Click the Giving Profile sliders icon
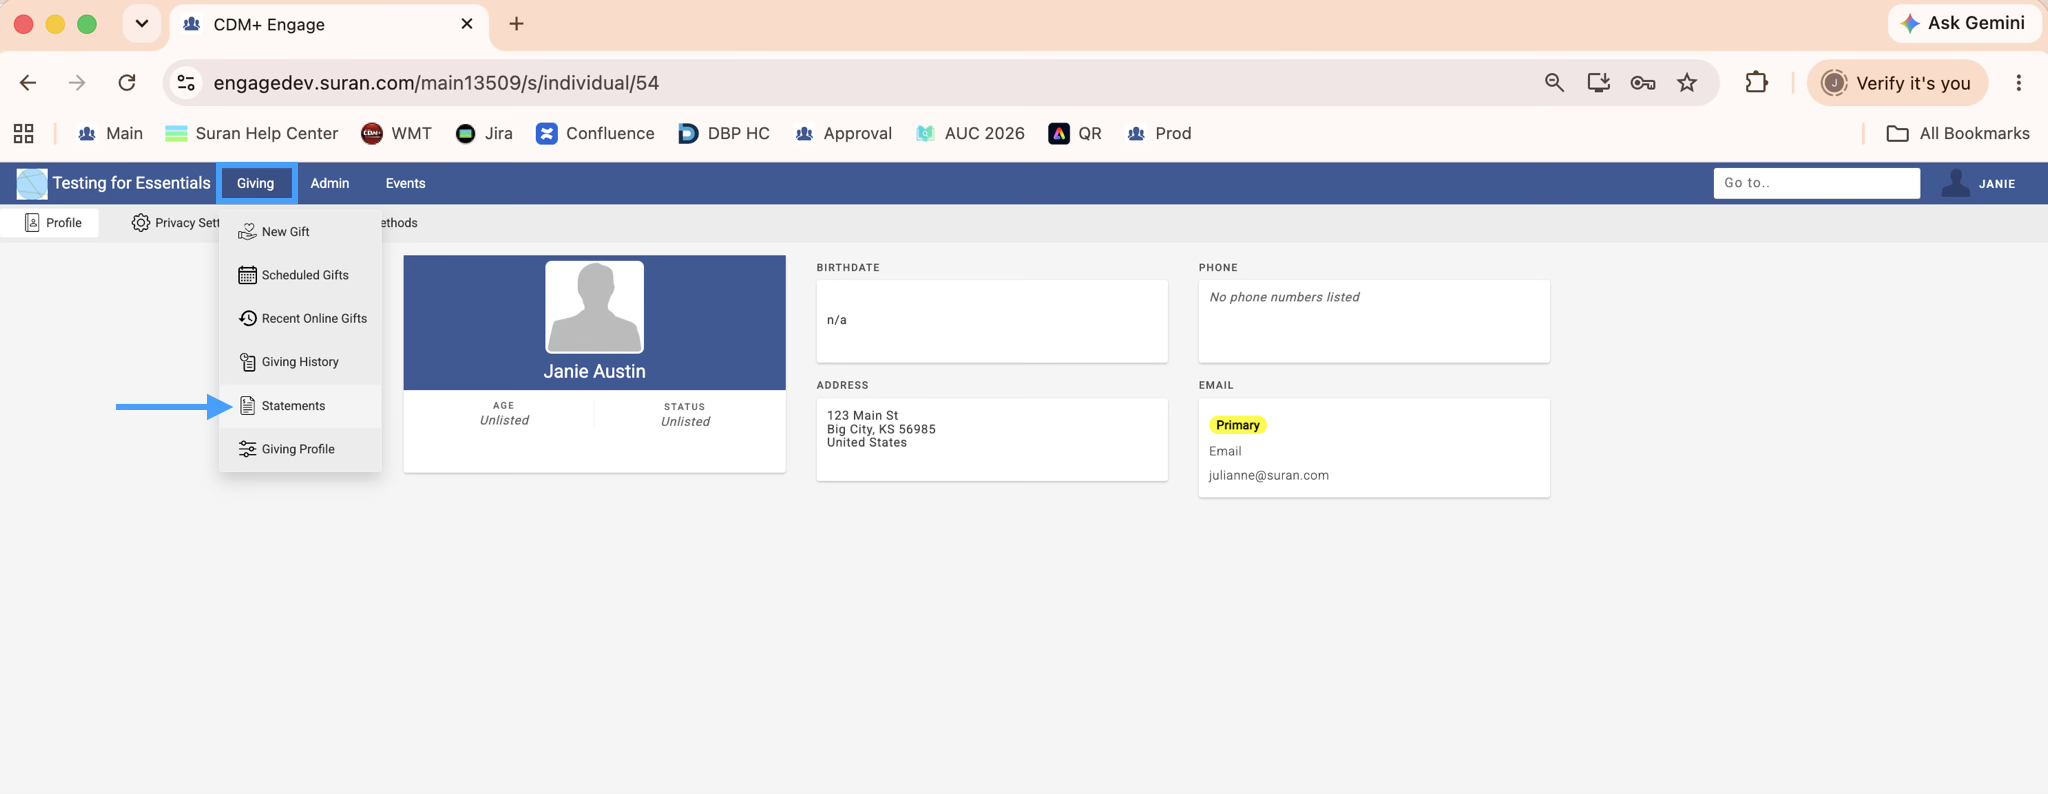Viewport: 2048px width, 794px height. [247, 449]
